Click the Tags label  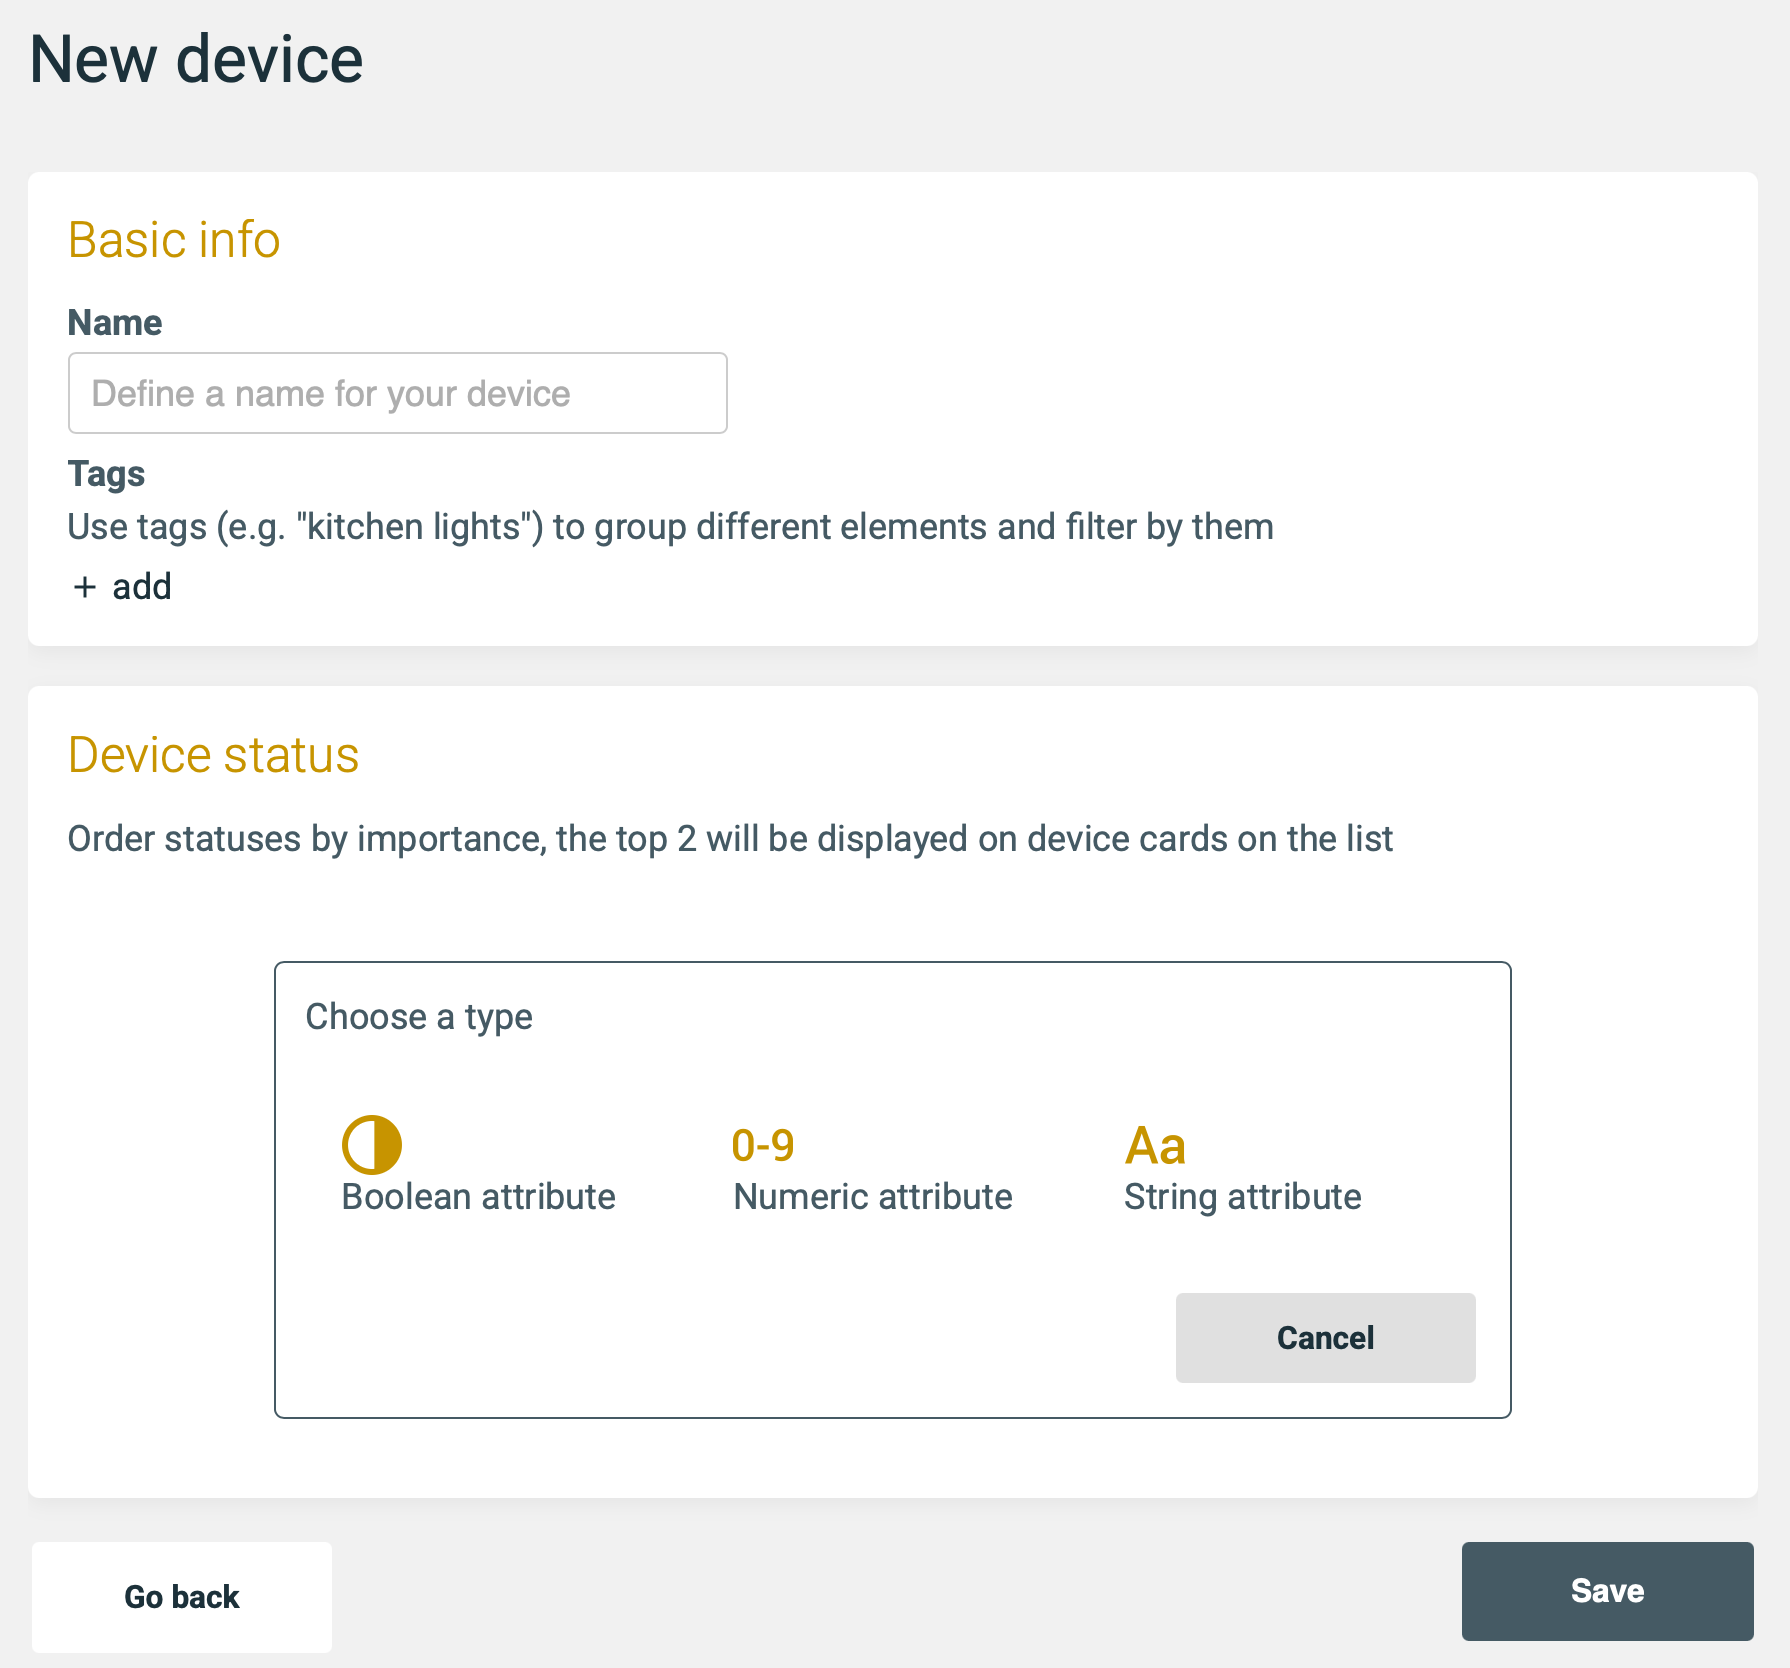point(107,474)
